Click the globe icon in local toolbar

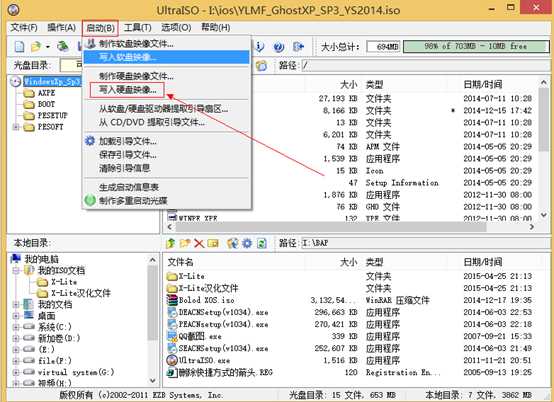click(x=233, y=243)
